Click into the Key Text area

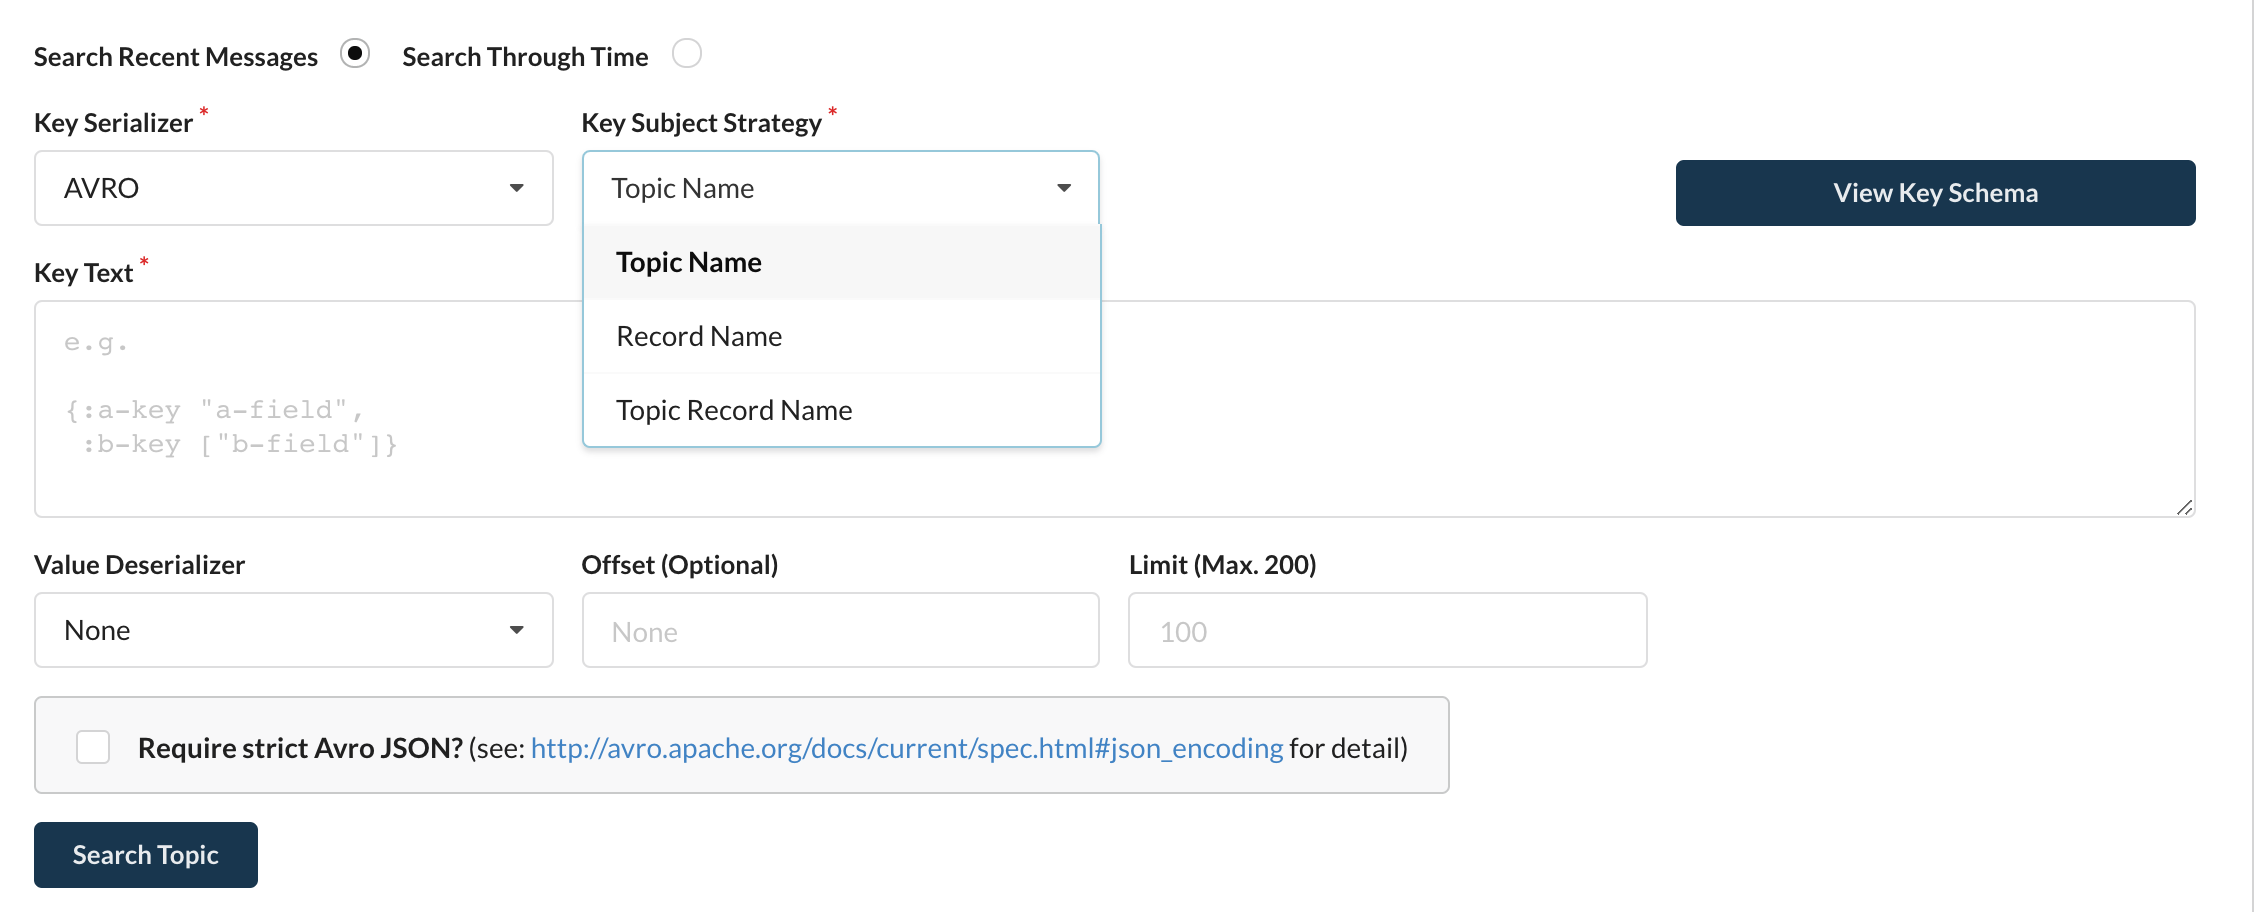point(1115,409)
